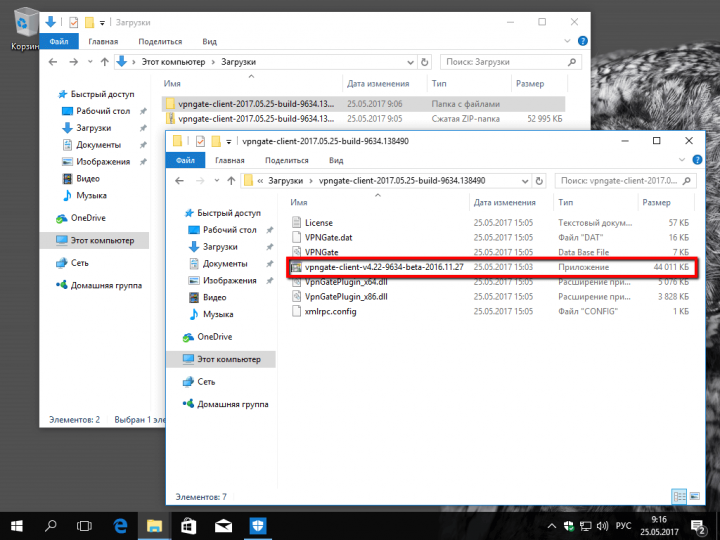Open Windows Start menu

(x=17, y=526)
